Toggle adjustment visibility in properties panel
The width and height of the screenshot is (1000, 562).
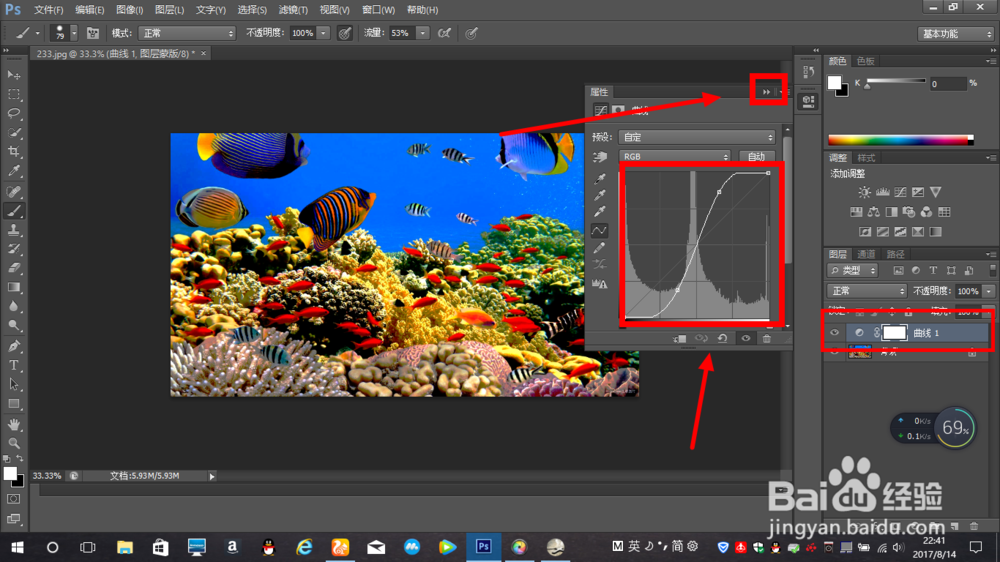[746, 339]
